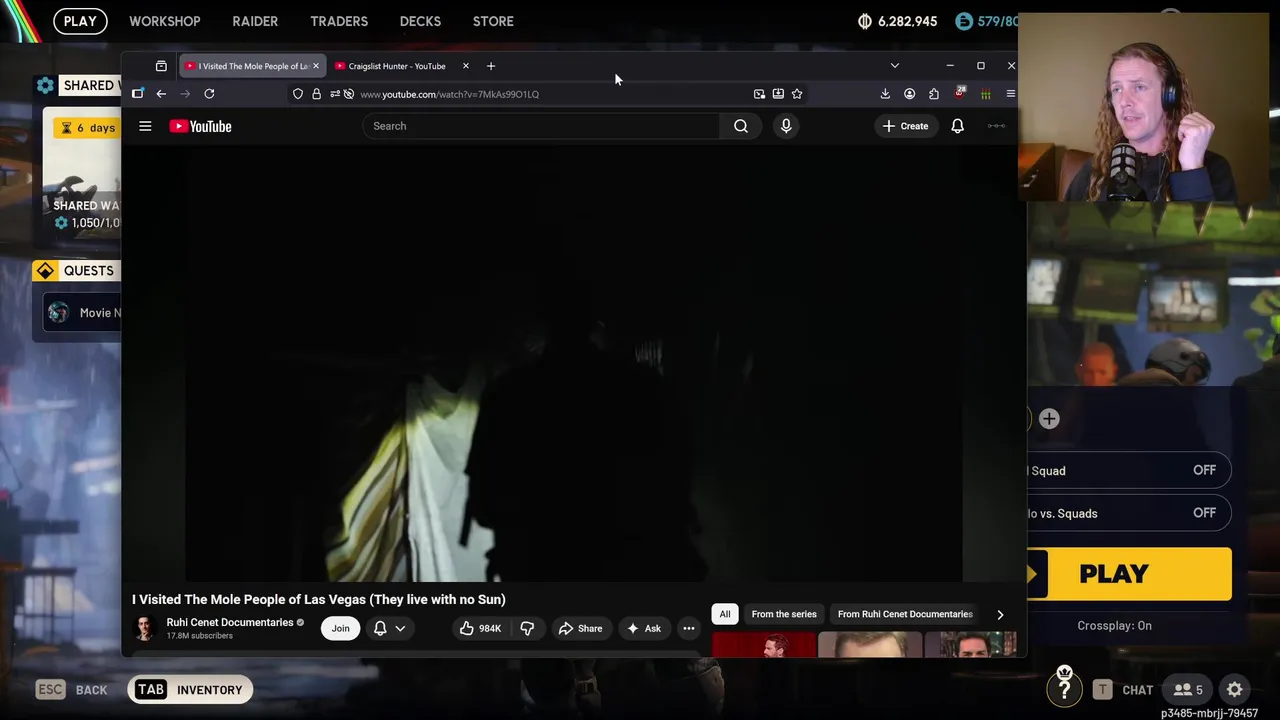Open Ruhi Cenet Documentaries channel avatar

pyautogui.click(x=145, y=628)
